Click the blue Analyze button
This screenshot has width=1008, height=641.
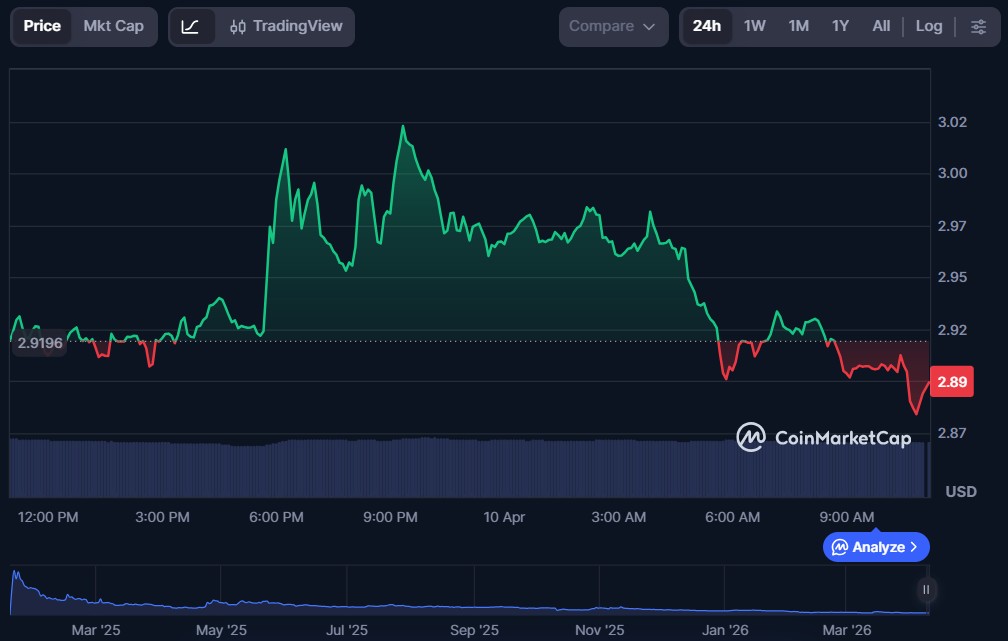(x=876, y=547)
